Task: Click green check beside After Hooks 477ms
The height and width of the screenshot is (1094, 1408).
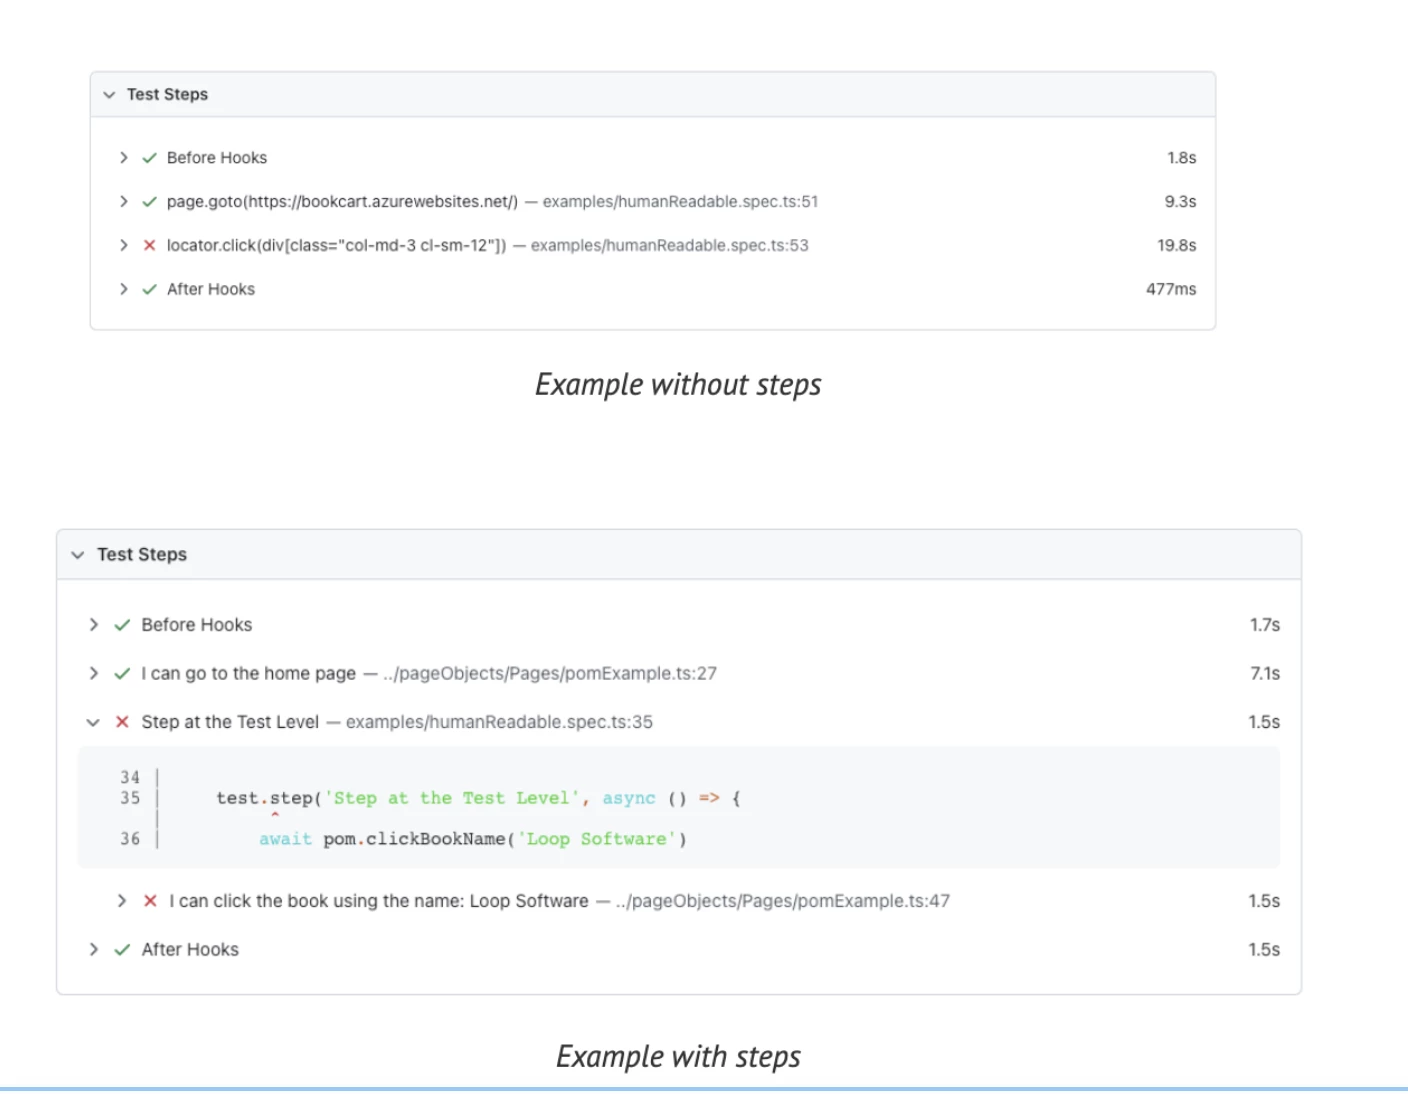Action: click(150, 289)
